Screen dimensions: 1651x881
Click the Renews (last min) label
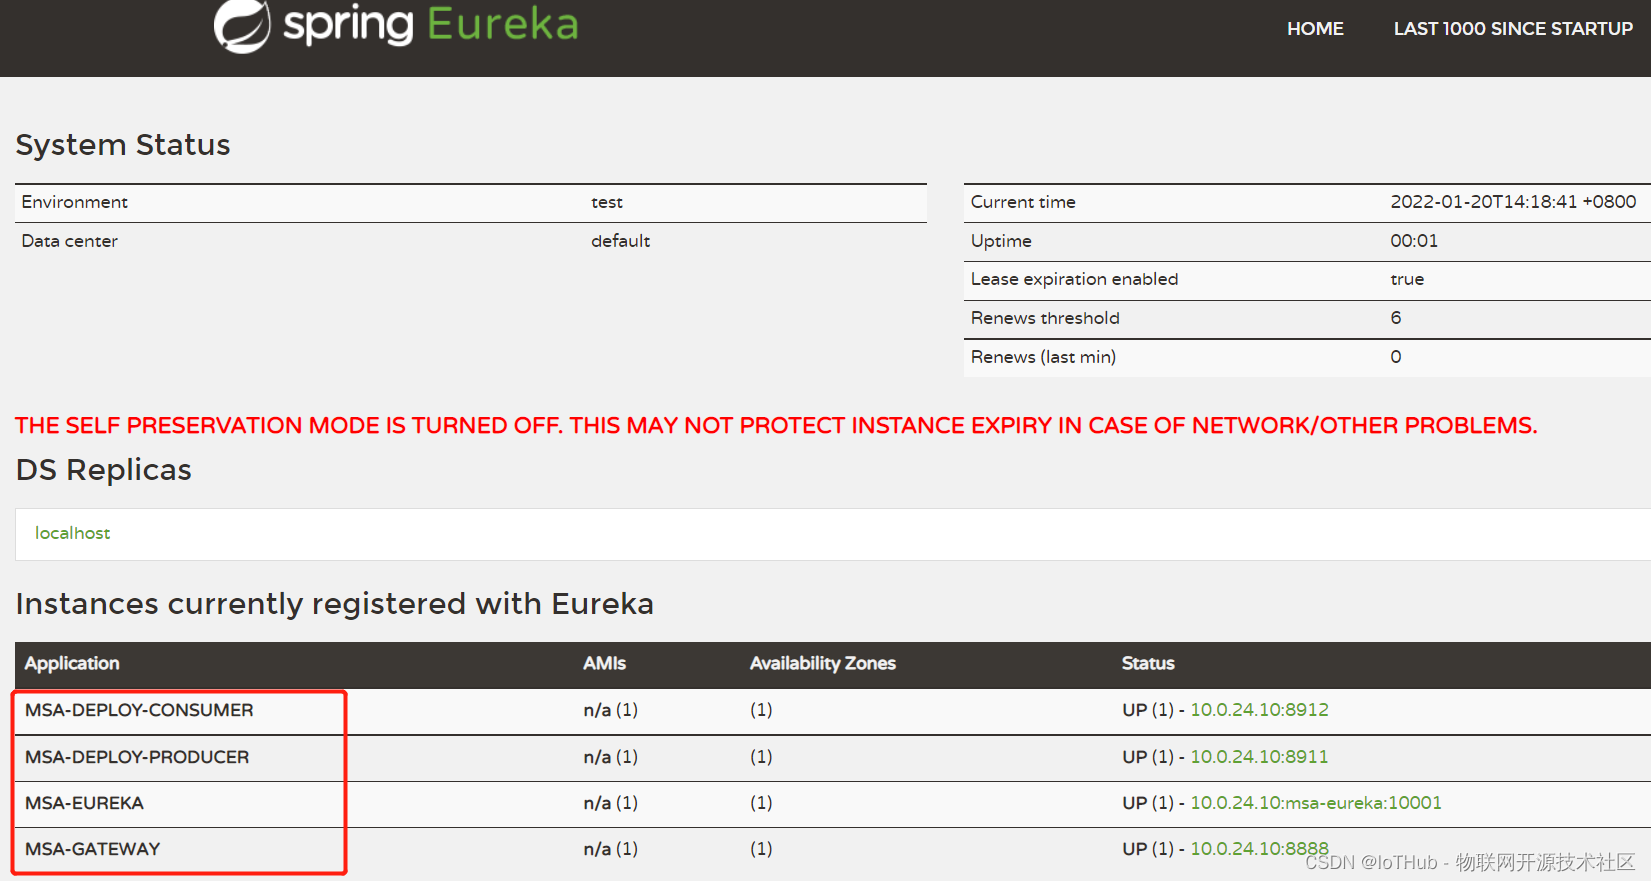coord(1043,357)
